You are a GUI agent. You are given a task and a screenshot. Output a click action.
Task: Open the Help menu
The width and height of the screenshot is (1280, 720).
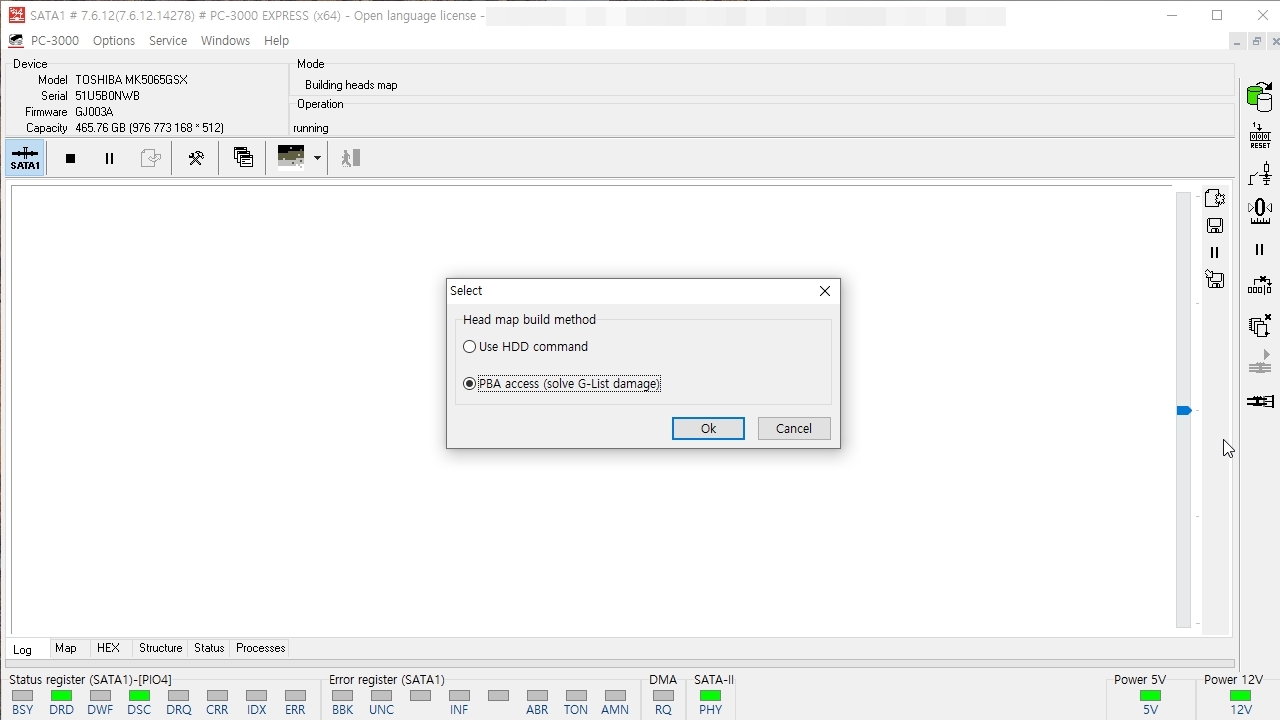click(276, 41)
